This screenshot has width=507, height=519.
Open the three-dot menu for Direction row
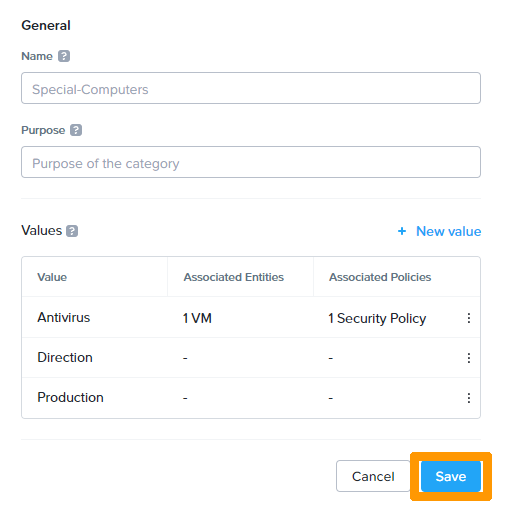[x=469, y=358]
